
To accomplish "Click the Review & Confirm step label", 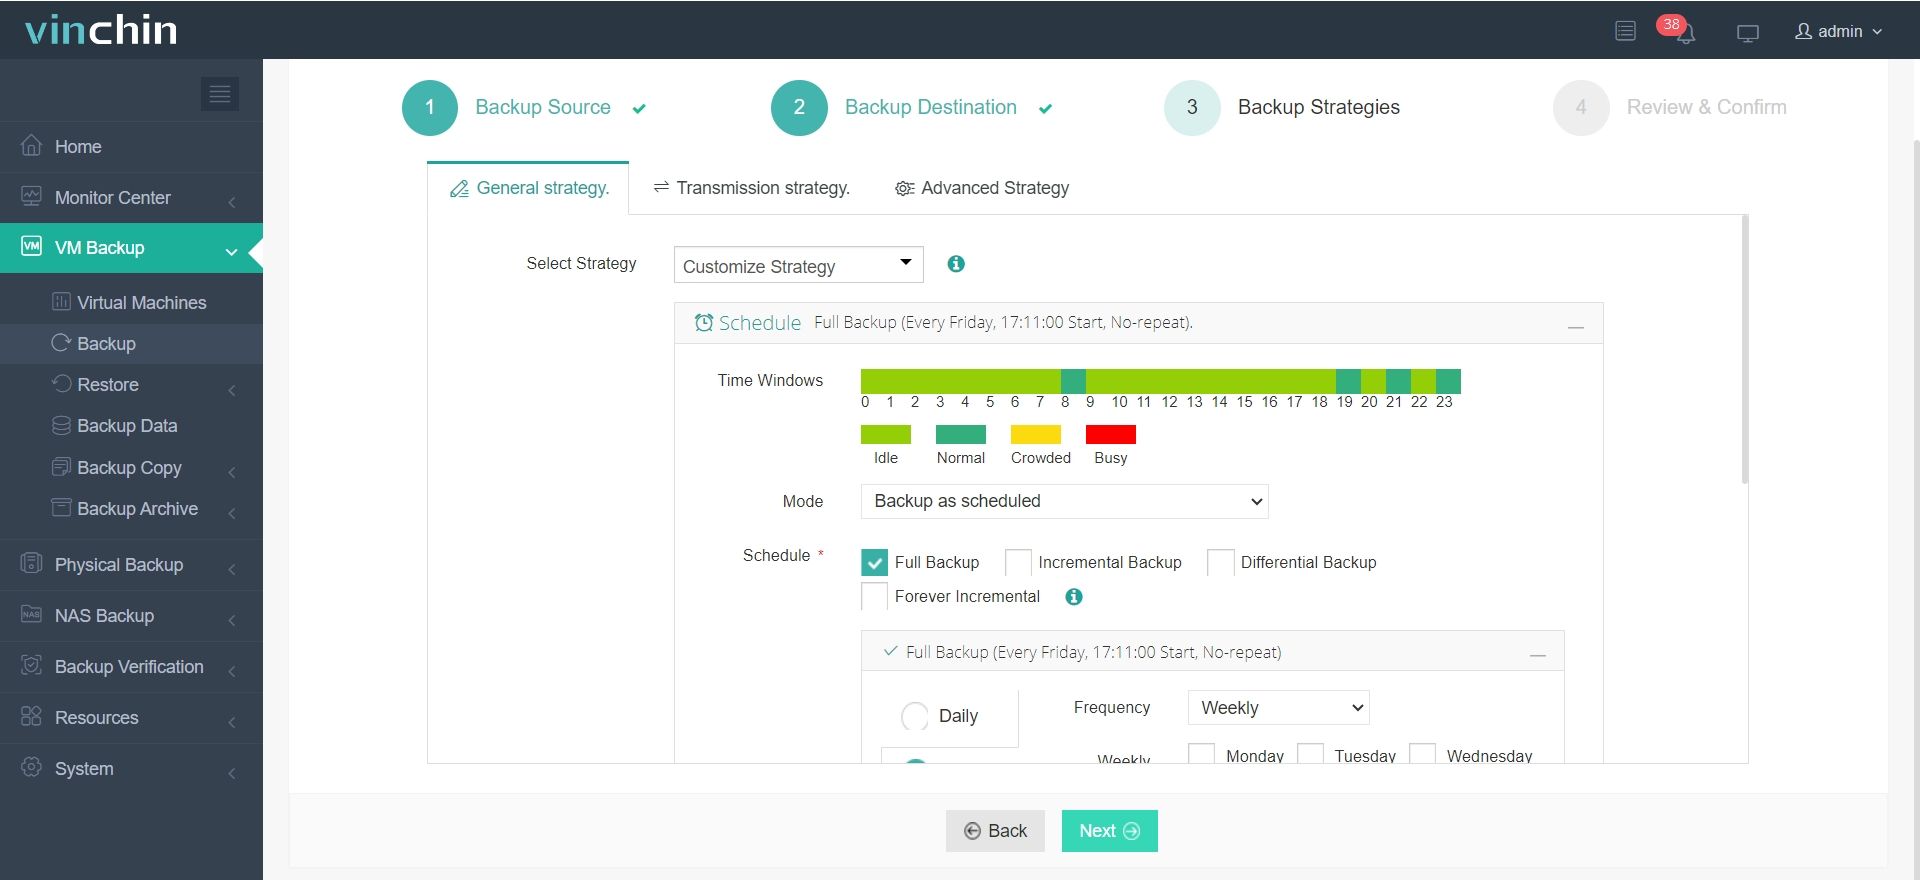I will pos(1706,107).
